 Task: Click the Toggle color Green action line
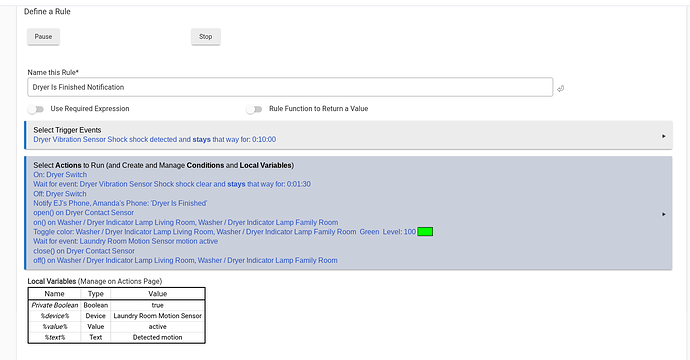(224, 232)
